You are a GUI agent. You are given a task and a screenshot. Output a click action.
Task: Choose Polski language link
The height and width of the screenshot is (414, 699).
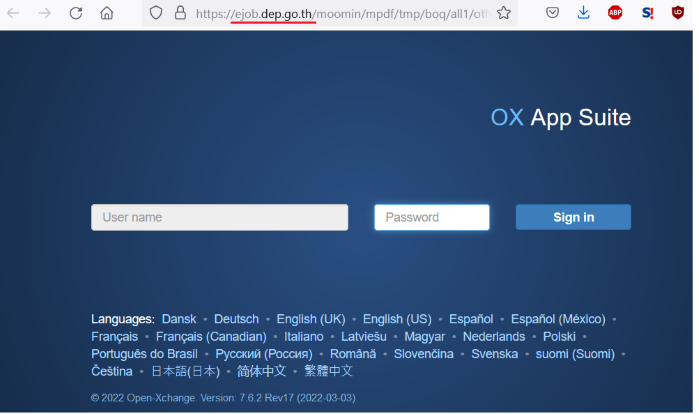(x=559, y=336)
